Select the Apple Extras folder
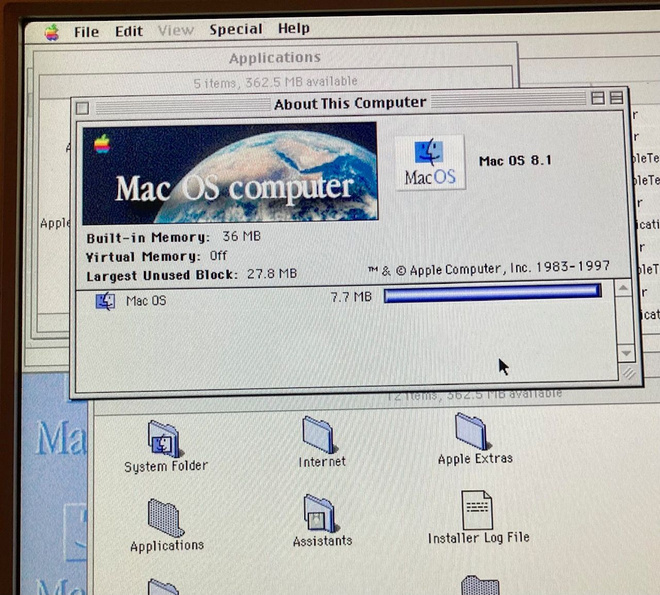Screen dimensions: 660x595 [473, 431]
